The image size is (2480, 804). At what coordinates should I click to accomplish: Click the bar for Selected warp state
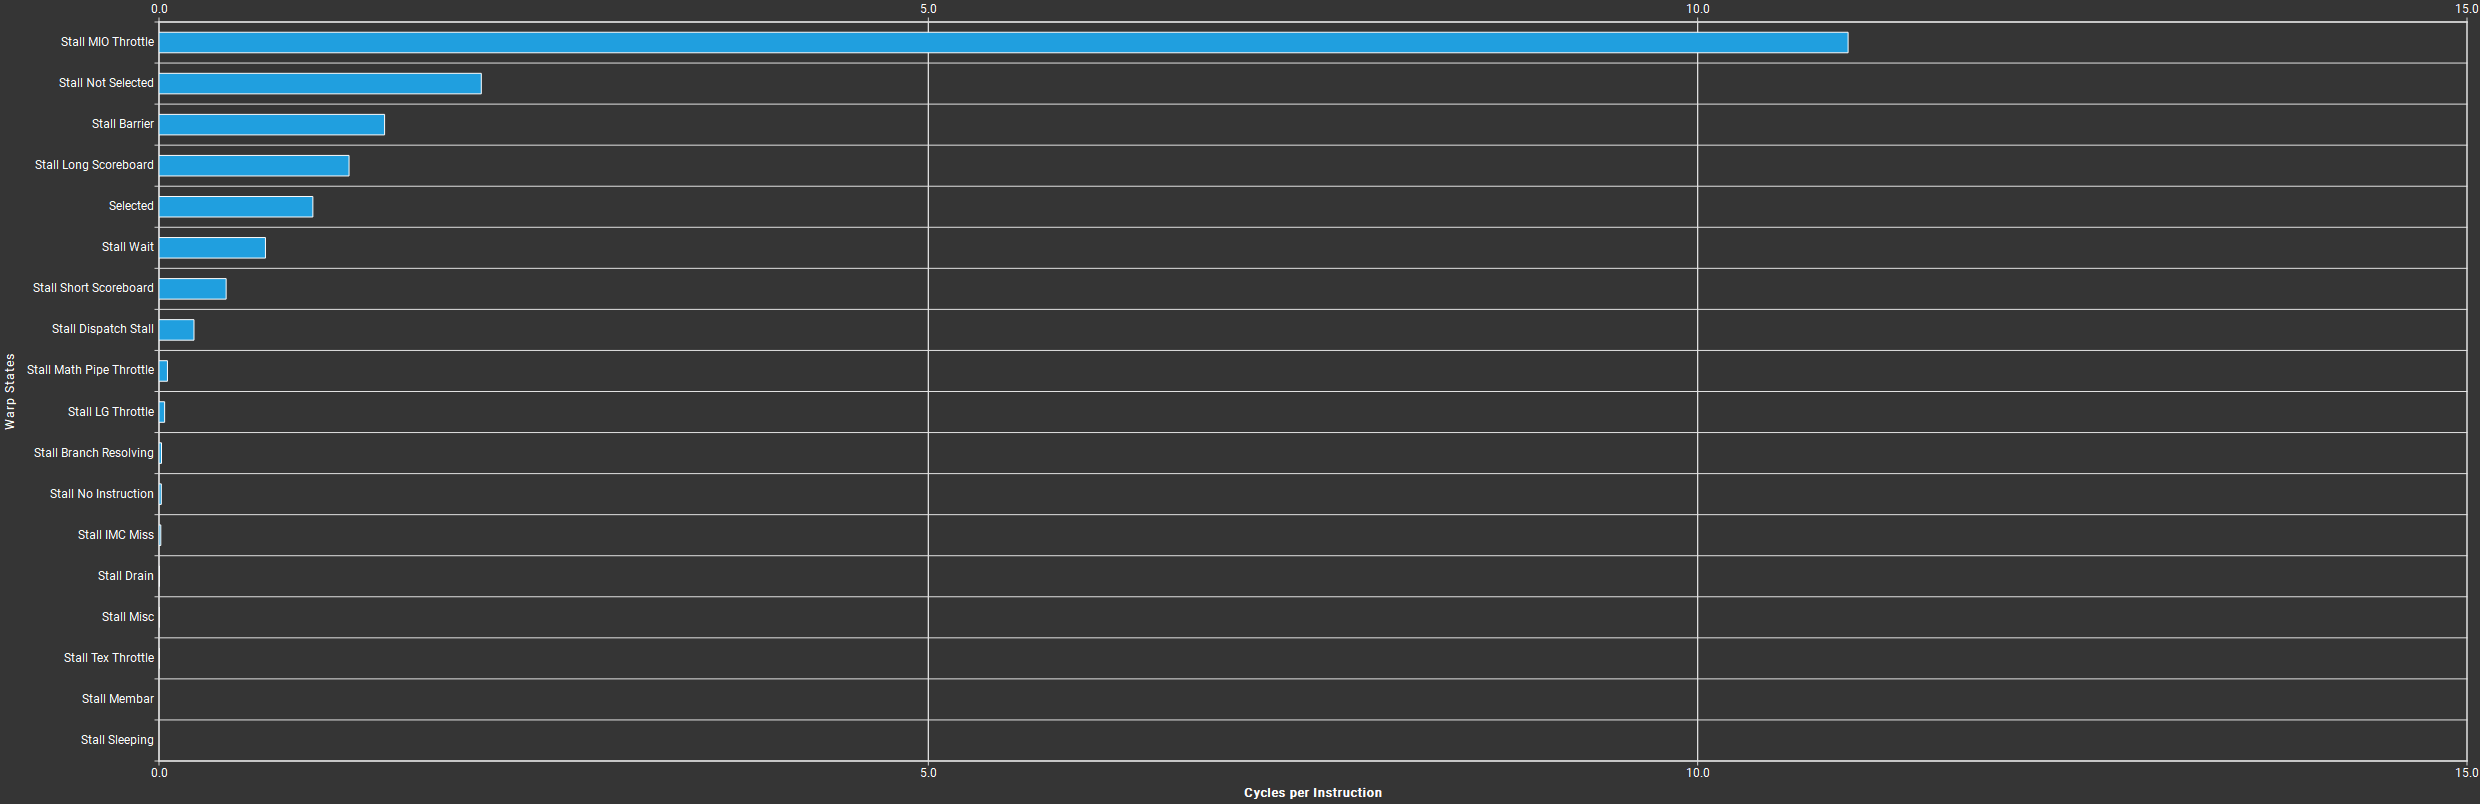tap(236, 206)
